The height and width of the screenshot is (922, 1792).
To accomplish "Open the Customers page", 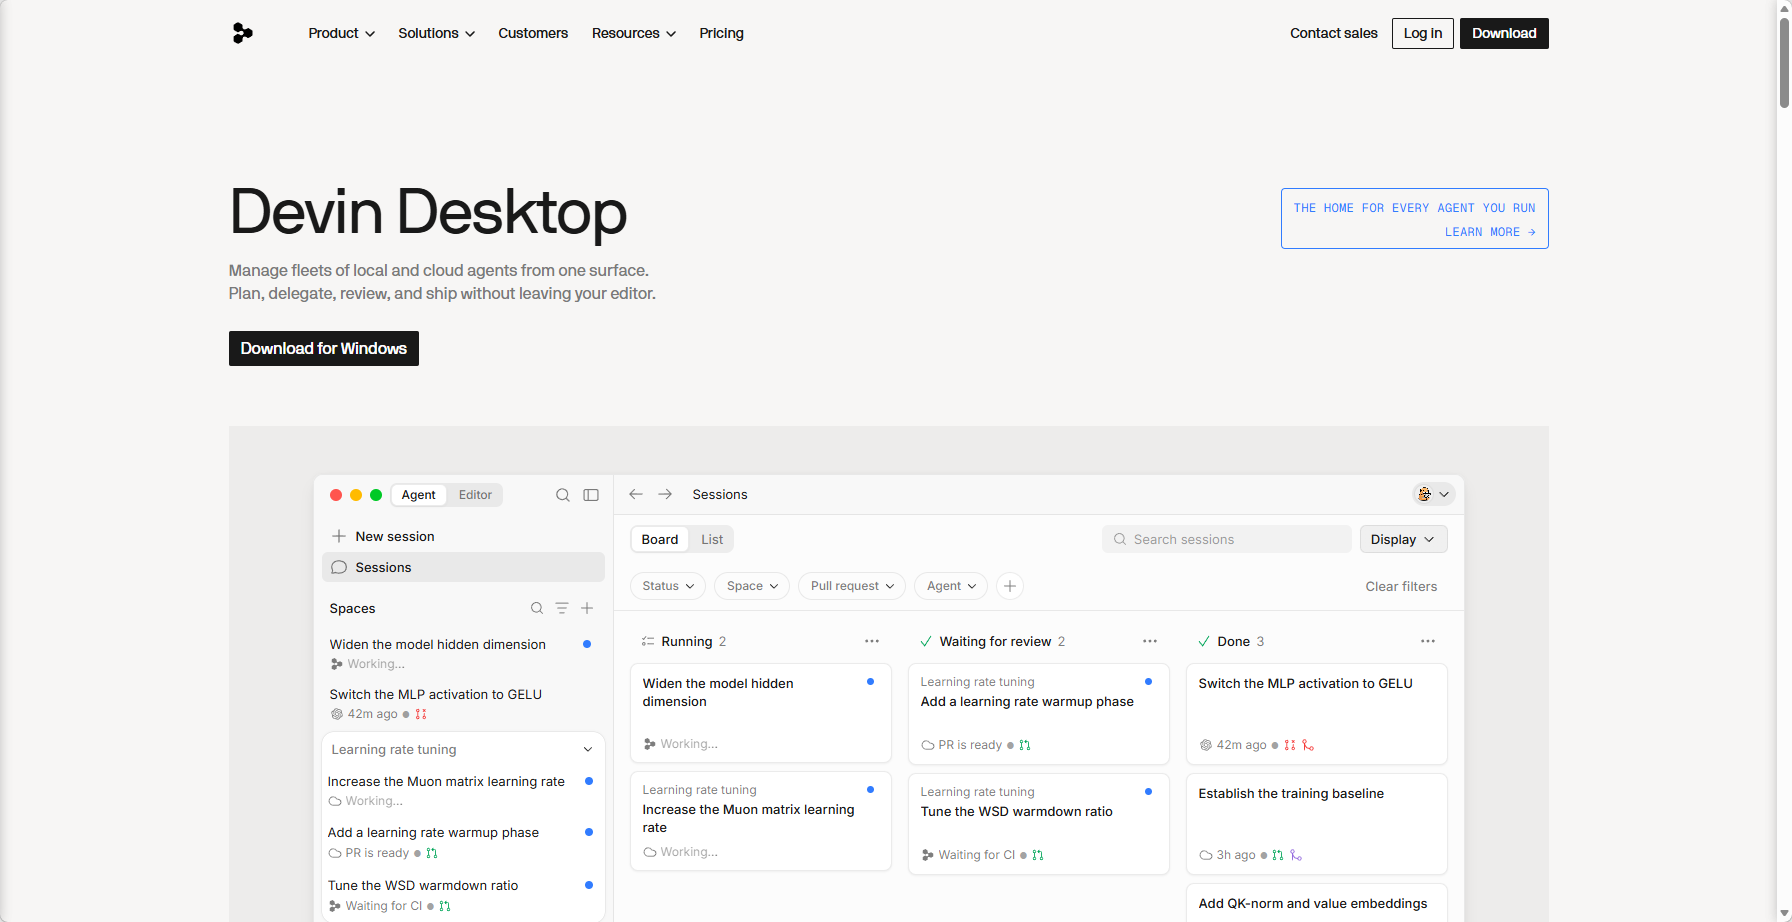I will [533, 33].
